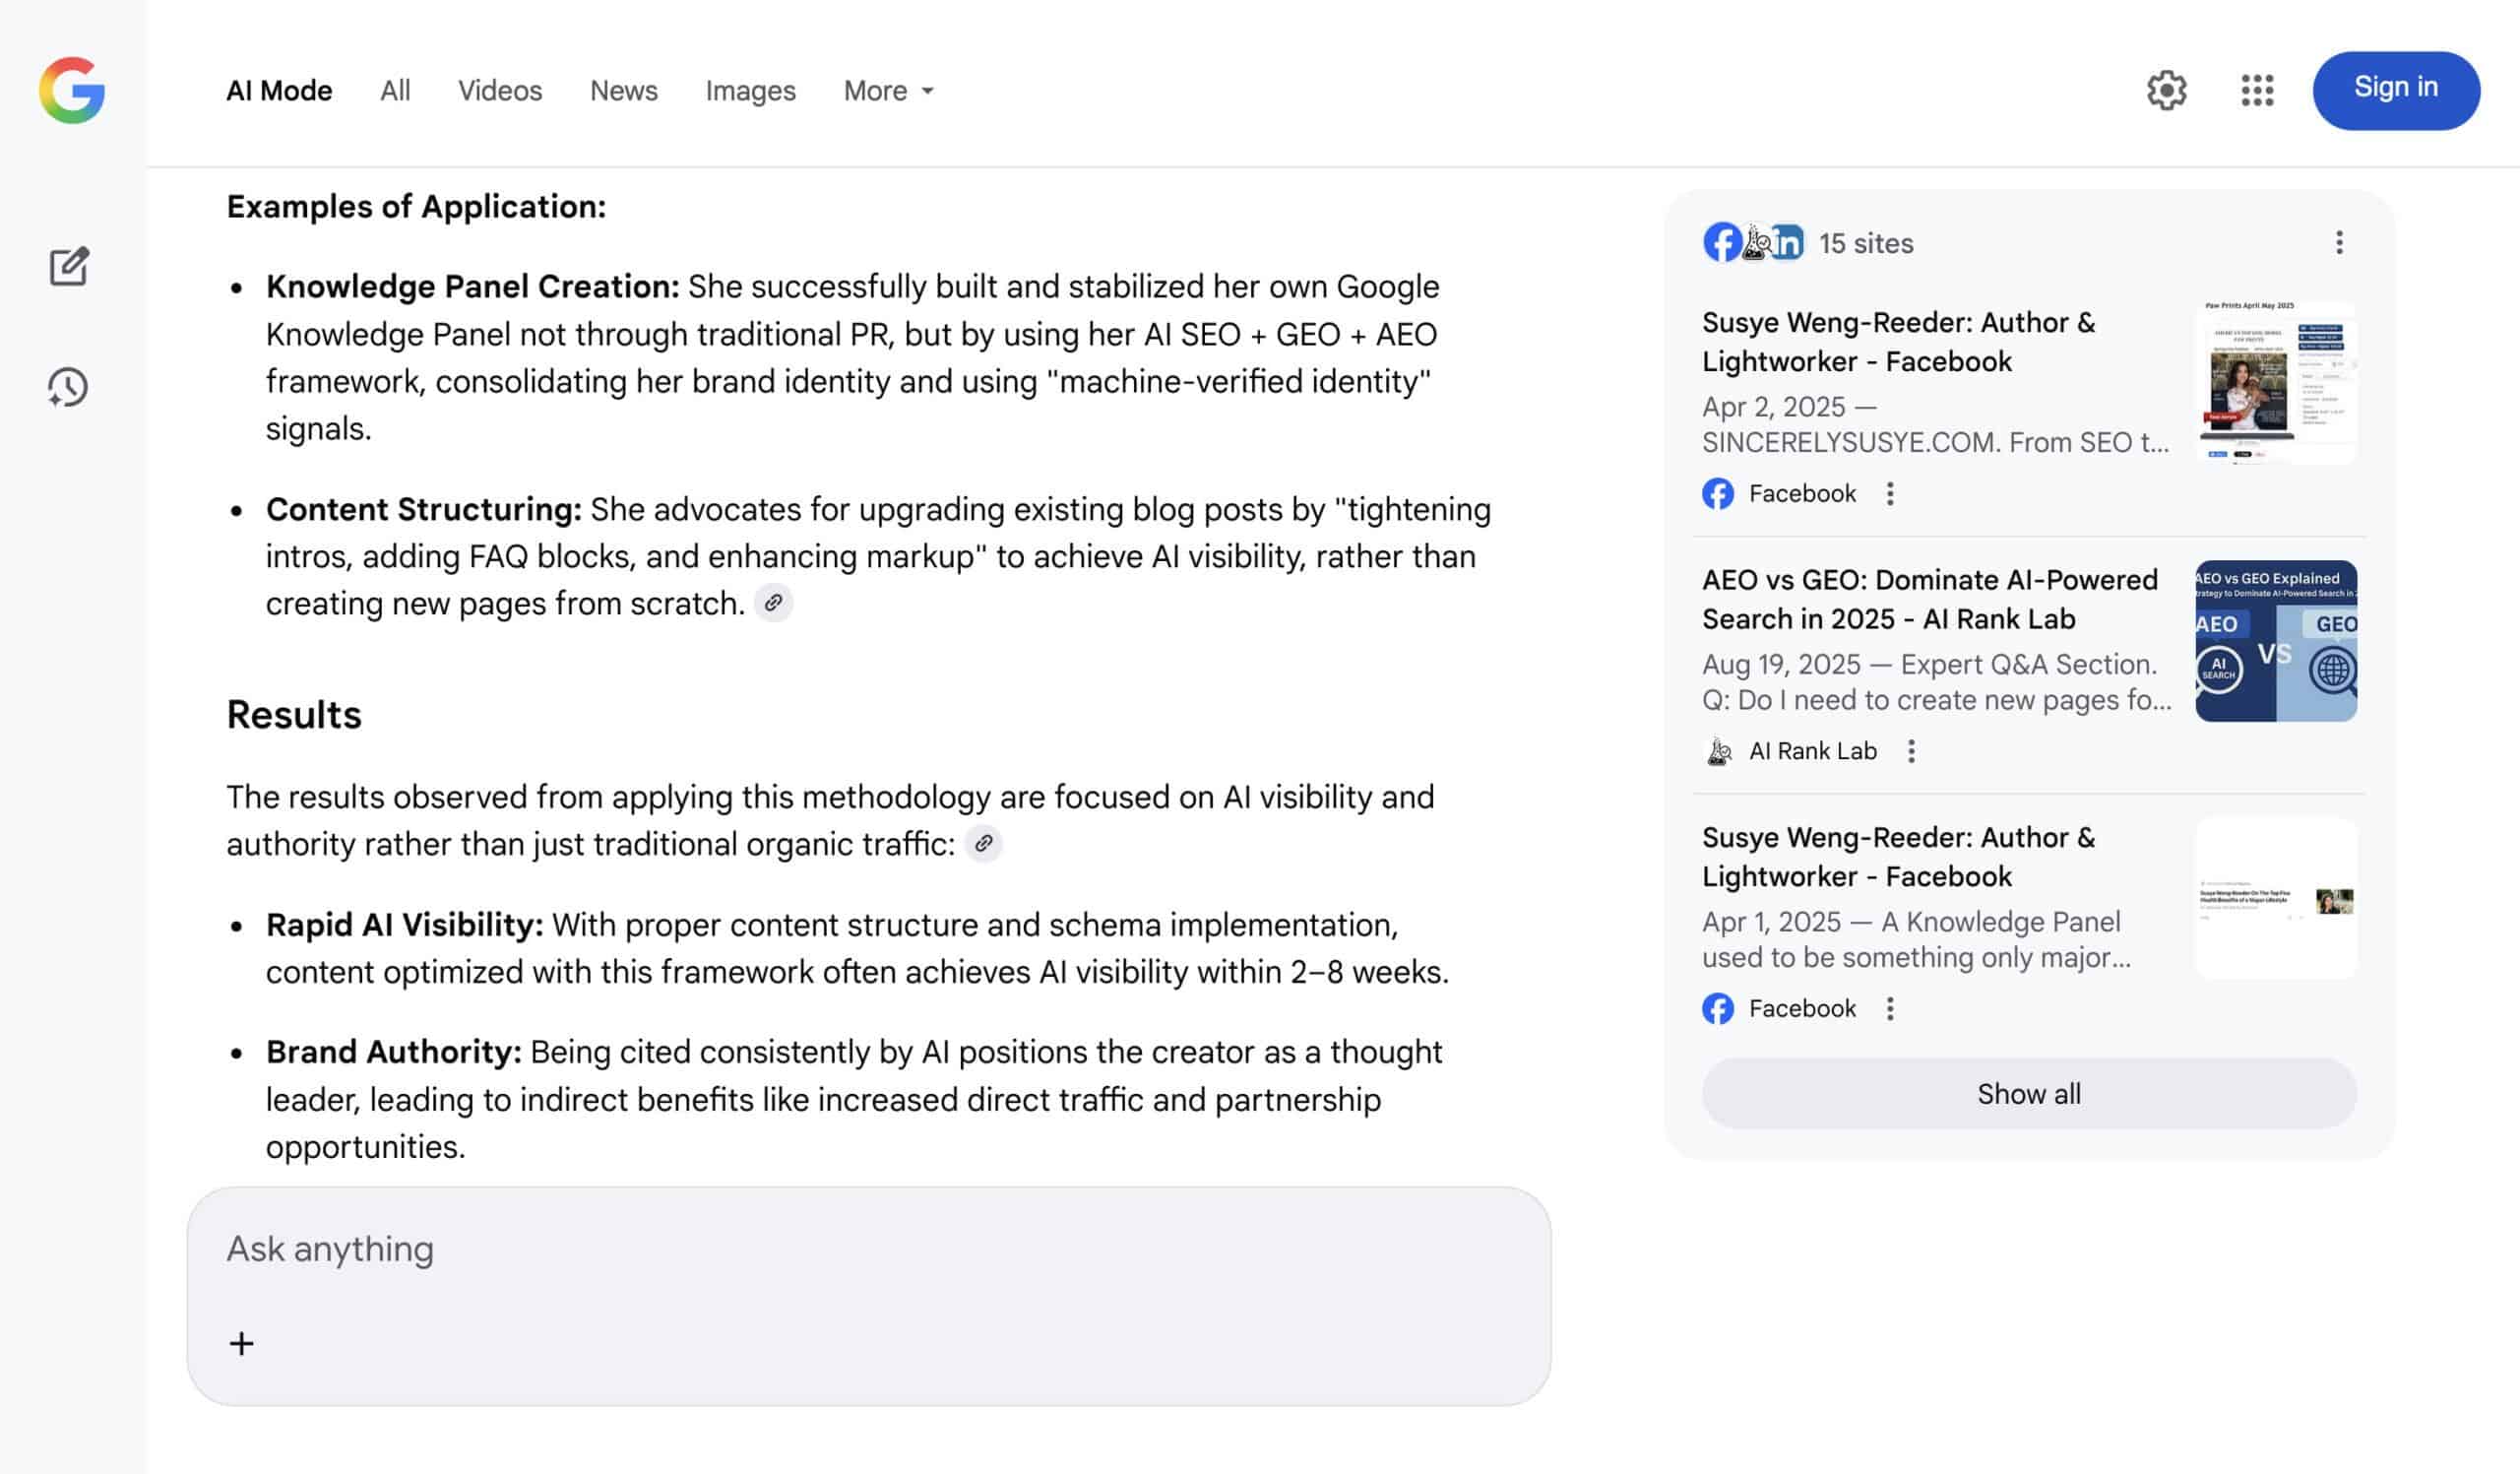Image resolution: width=2520 pixels, height=1474 pixels.
Task: Switch to the Videos tab
Action: pyautogui.click(x=500, y=91)
